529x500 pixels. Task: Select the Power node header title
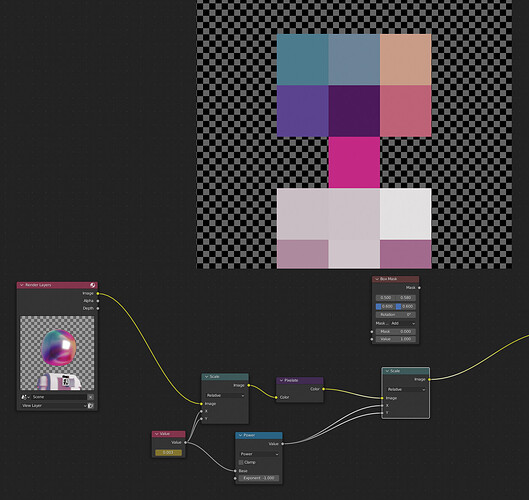[249, 435]
